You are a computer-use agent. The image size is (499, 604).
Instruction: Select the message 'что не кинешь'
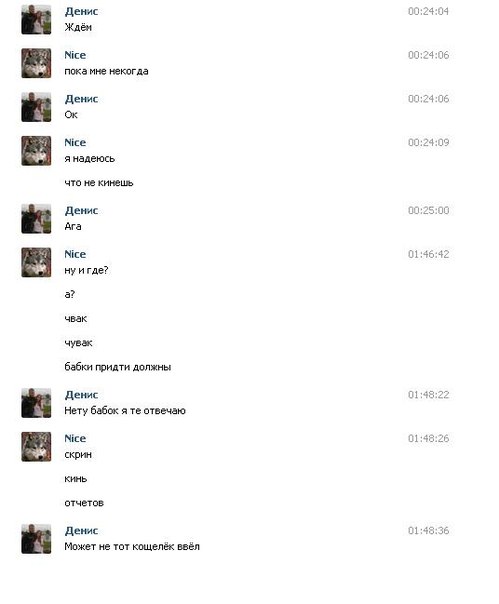(x=99, y=183)
